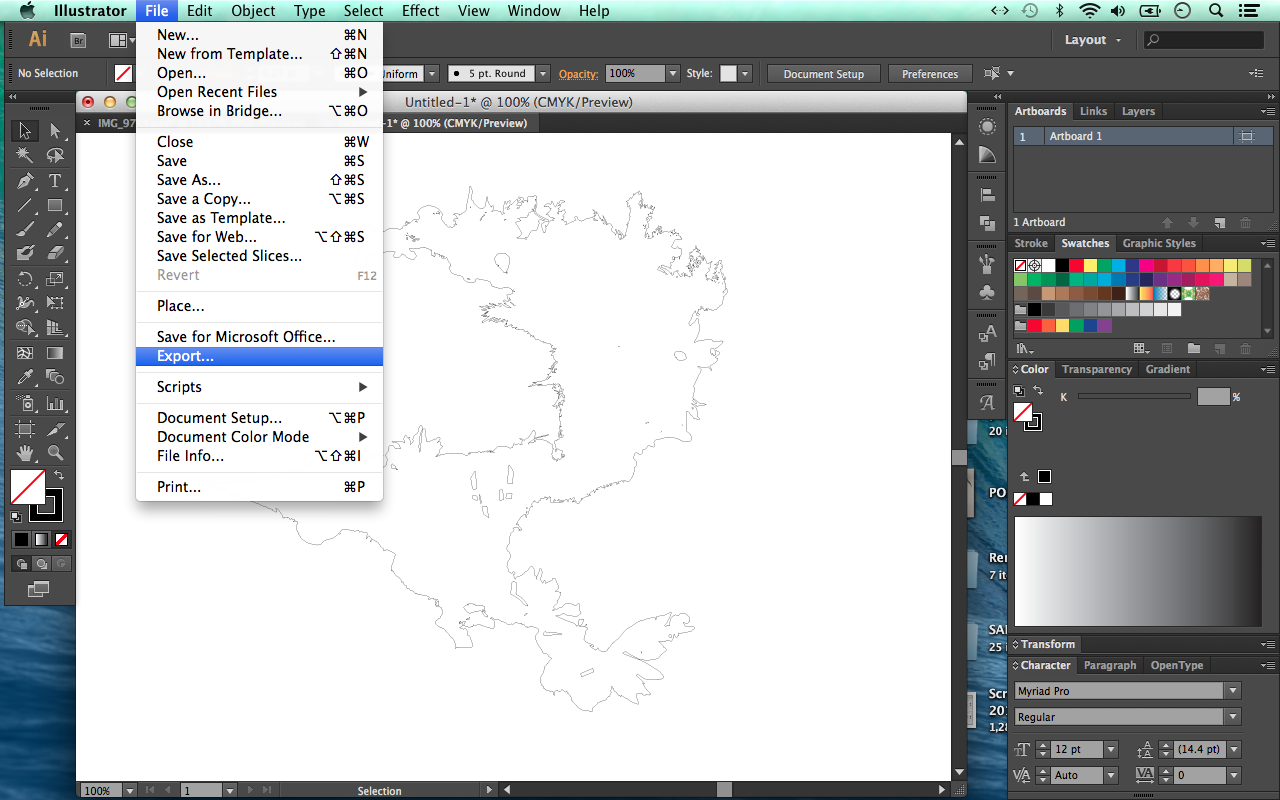Enable Draw Behind mode
This screenshot has height=800, width=1280.
[41, 563]
